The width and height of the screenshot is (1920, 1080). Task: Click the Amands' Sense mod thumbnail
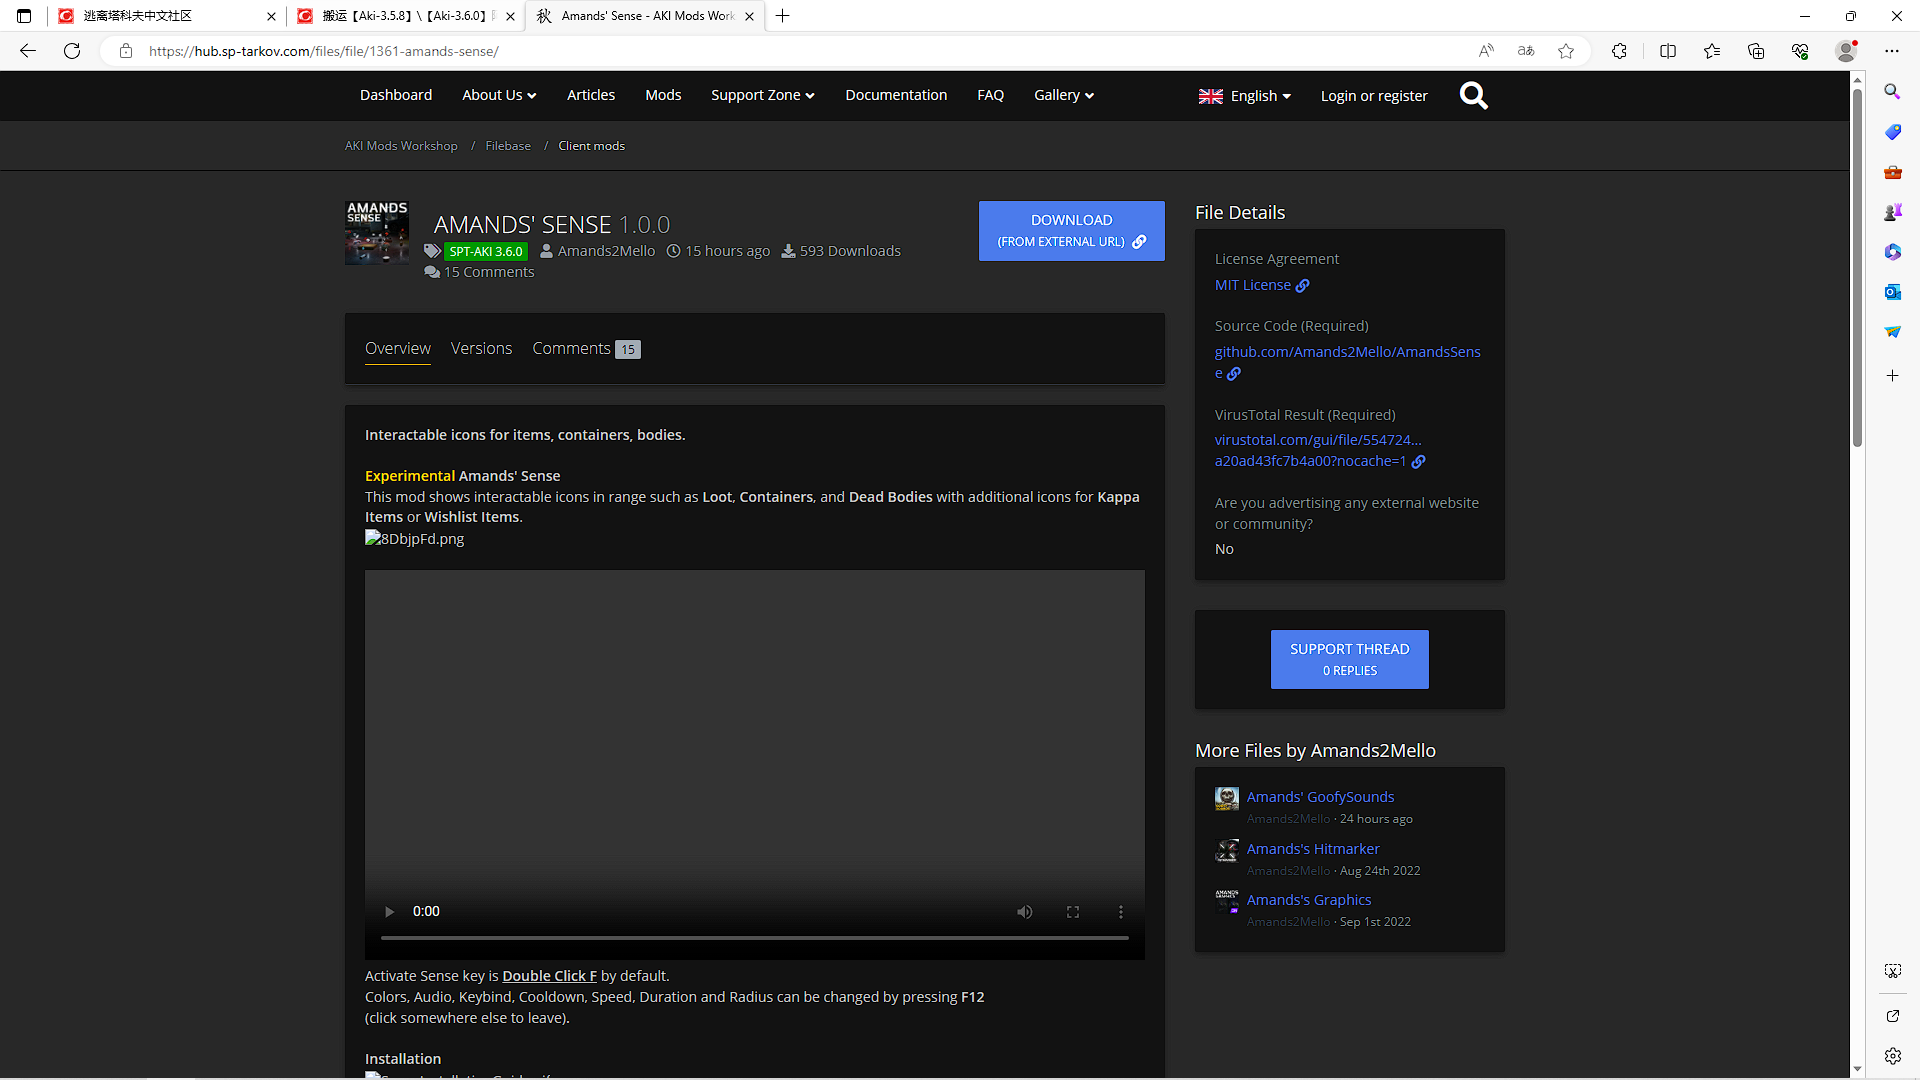click(376, 232)
